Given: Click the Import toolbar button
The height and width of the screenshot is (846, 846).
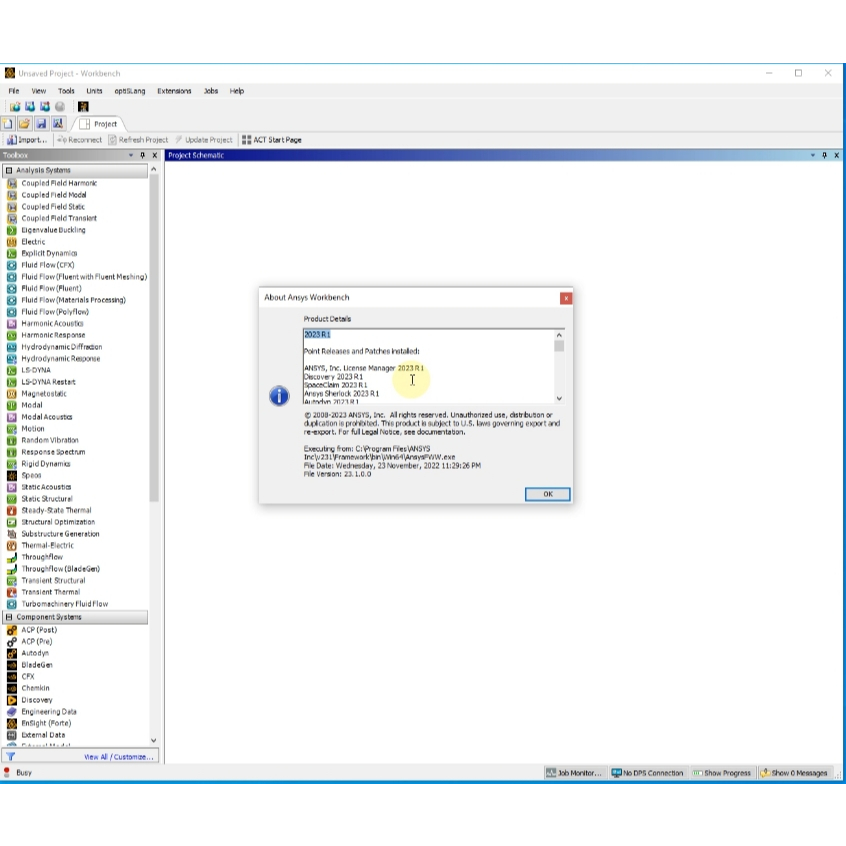Looking at the screenshot, I should click(x=27, y=140).
